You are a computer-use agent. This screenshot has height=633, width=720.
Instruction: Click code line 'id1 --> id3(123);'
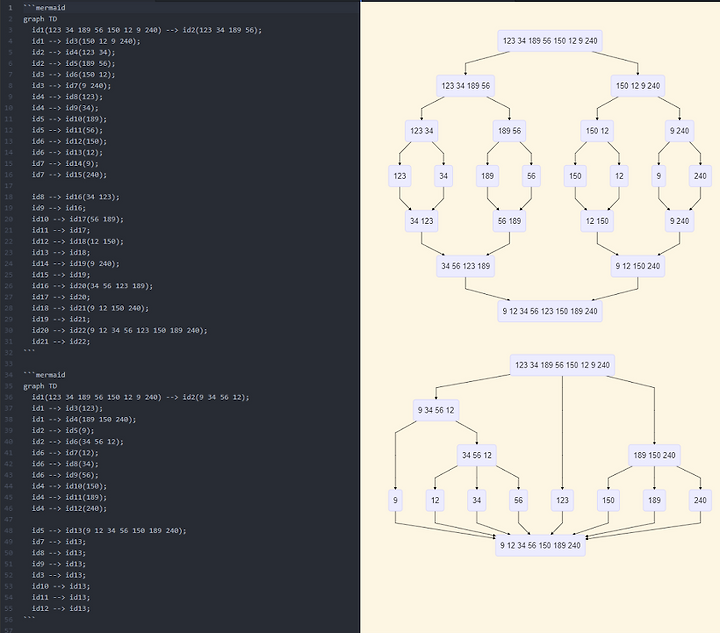tap(67, 408)
